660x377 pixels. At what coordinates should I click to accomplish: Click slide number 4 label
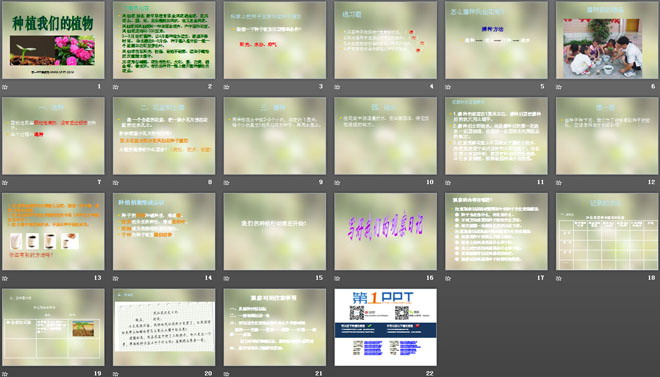coord(431,87)
